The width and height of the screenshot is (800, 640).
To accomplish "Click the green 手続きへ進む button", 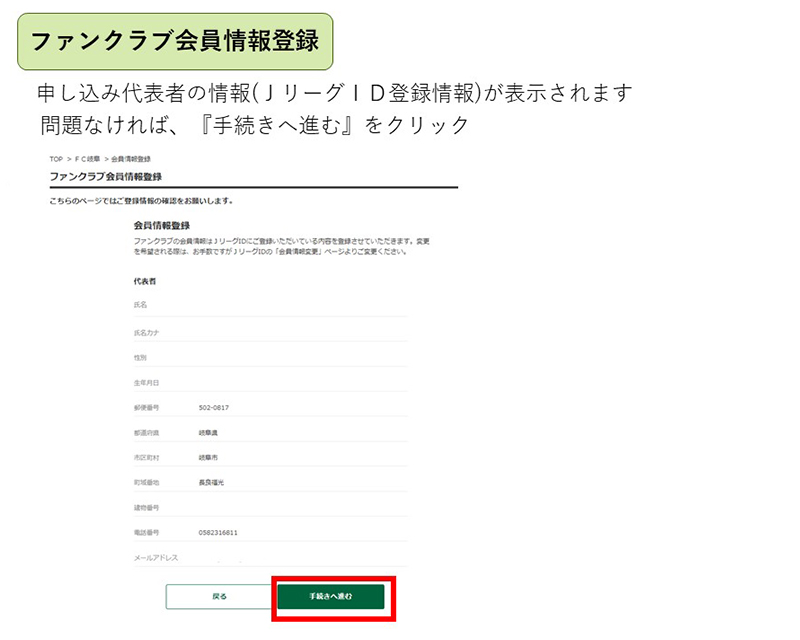I will click(x=330, y=596).
